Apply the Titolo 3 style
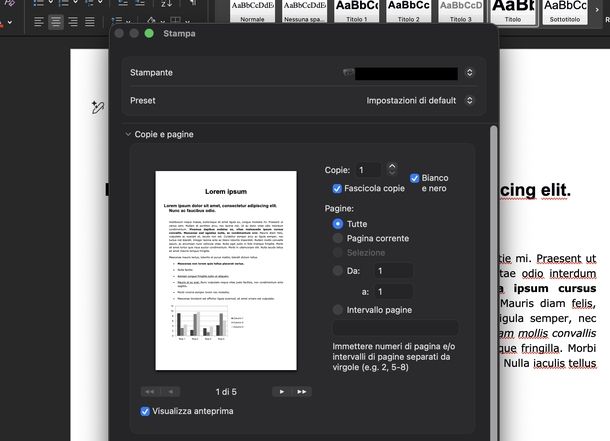The height and width of the screenshot is (441, 610). coord(461,12)
